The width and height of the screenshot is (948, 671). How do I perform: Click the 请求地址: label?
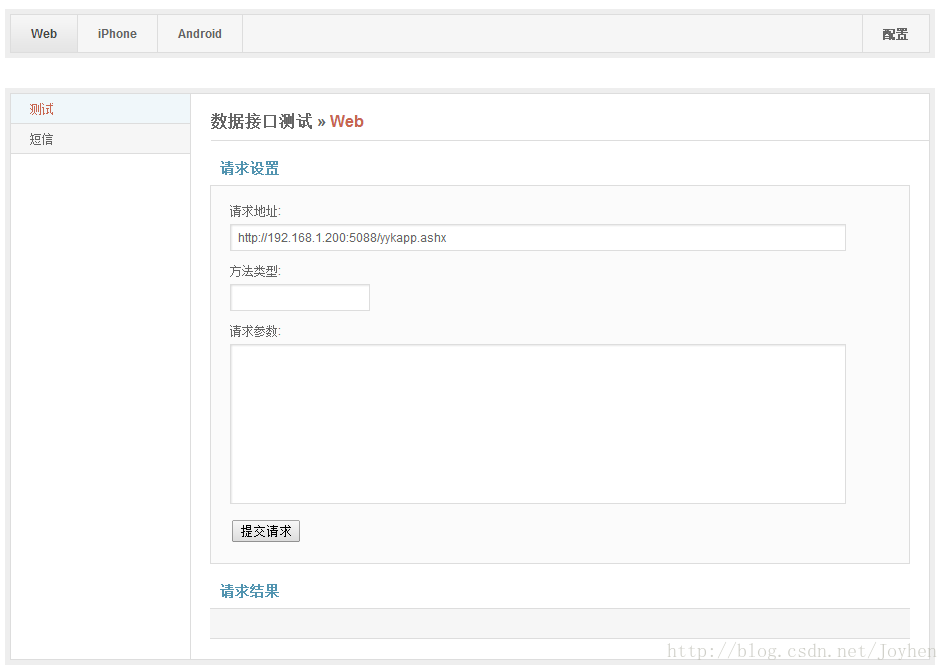point(255,211)
